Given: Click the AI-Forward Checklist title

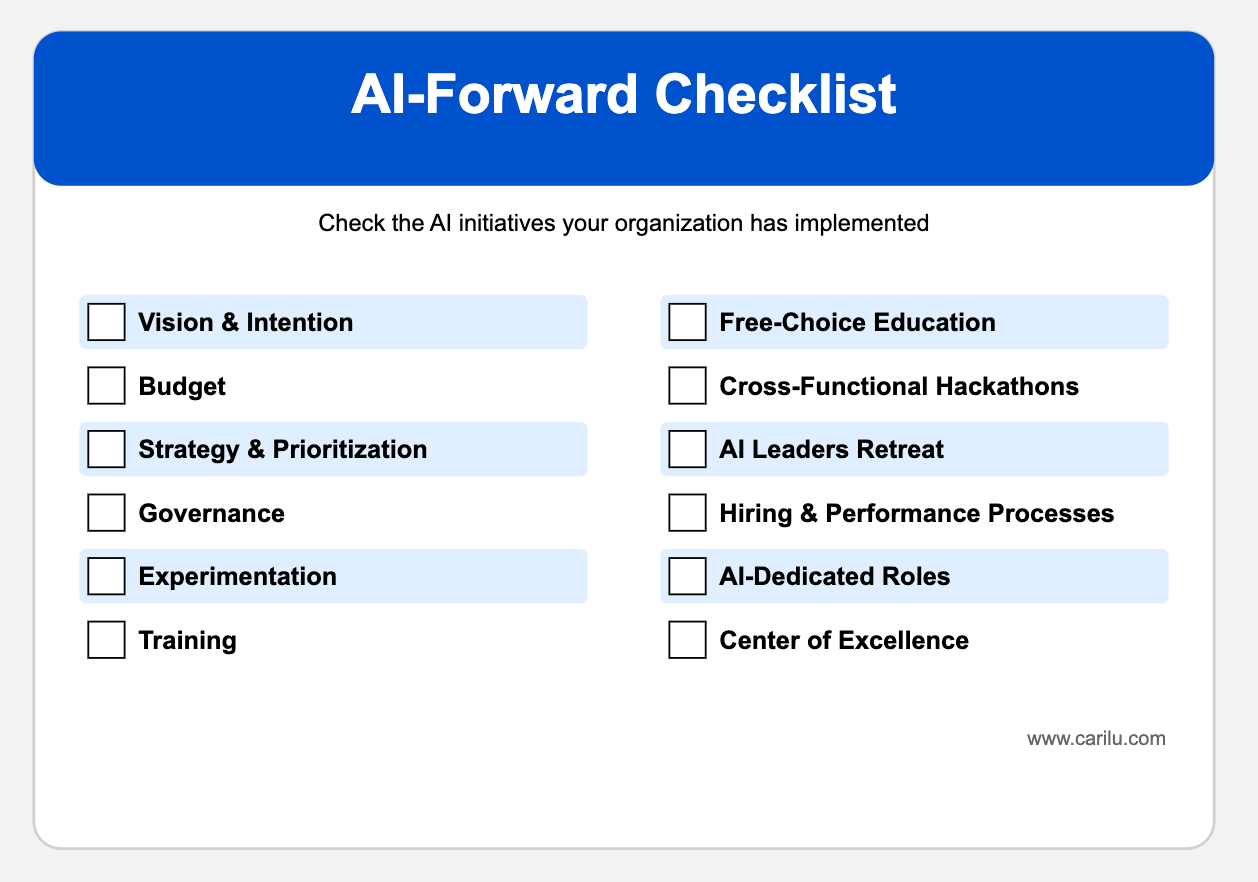Looking at the screenshot, I should pos(623,96).
